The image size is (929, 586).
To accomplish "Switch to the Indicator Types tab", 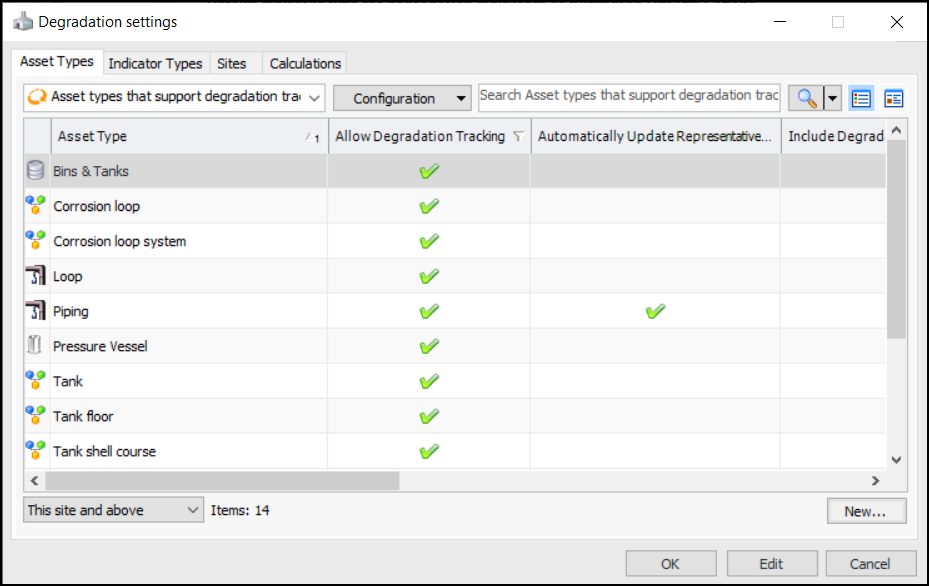I will pos(155,63).
